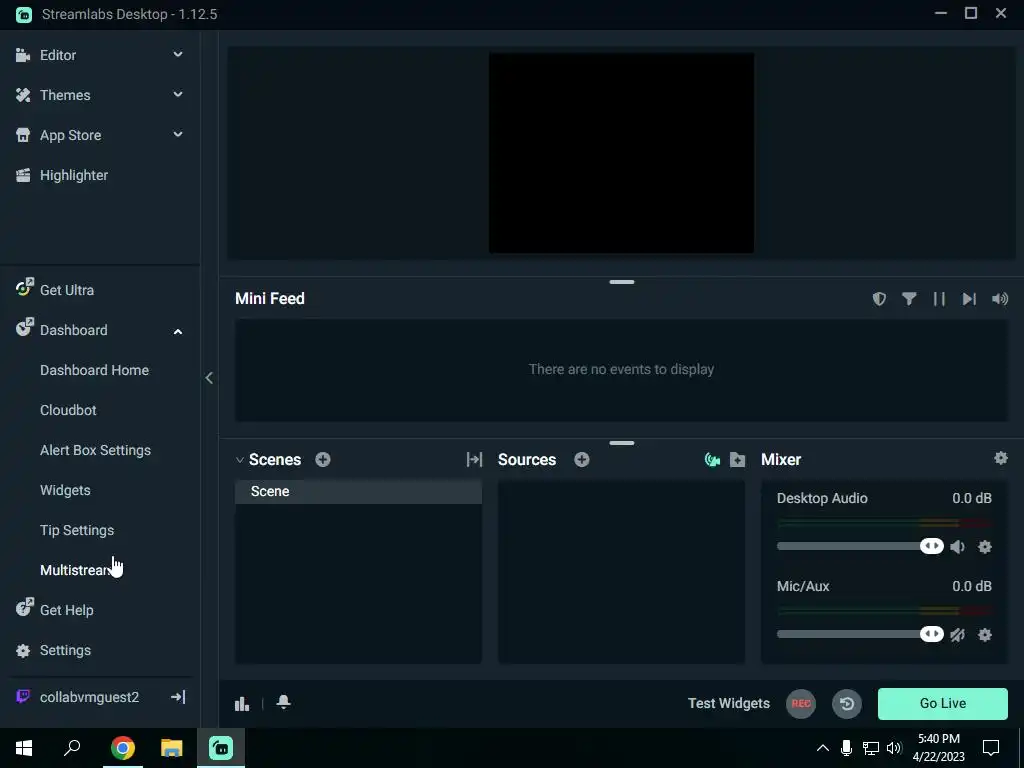Add a new source with plus icon
1024x768 pixels.
(x=582, y=460)
